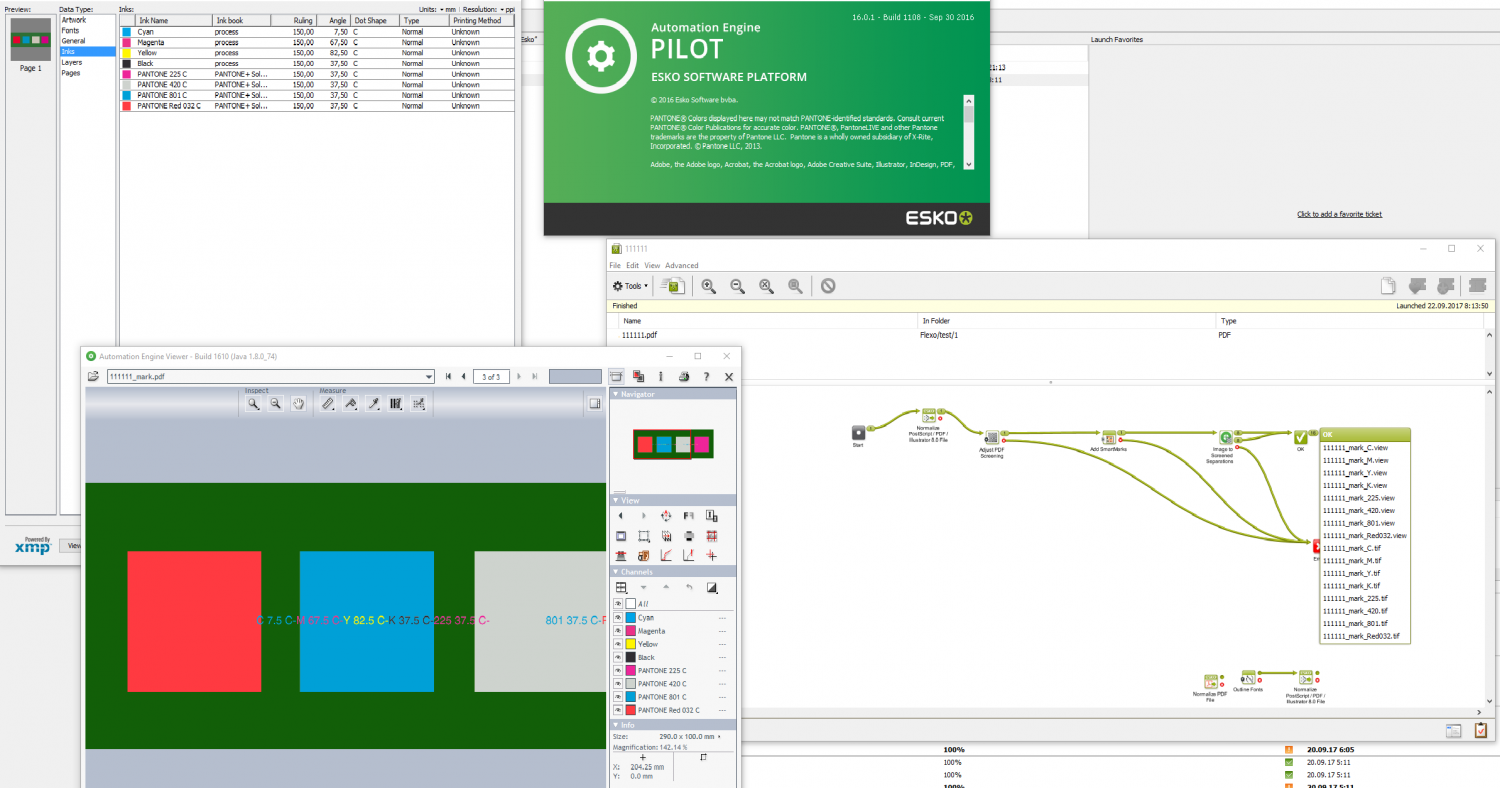This screenshot has width=1500, height=788.
Task: Toggle All channels eye visibility
Action: click(618, 604)
